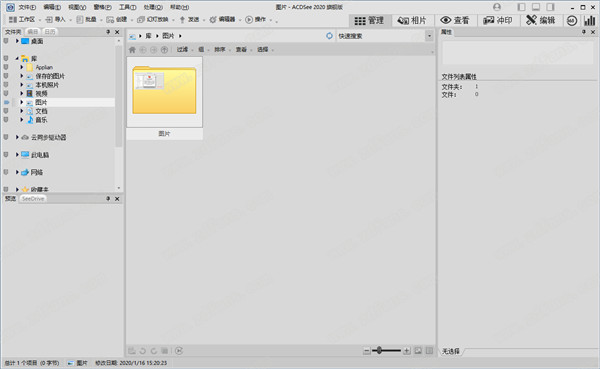
Task: Open the Workspace (工作区) toolbar menu
Action: 25,20
